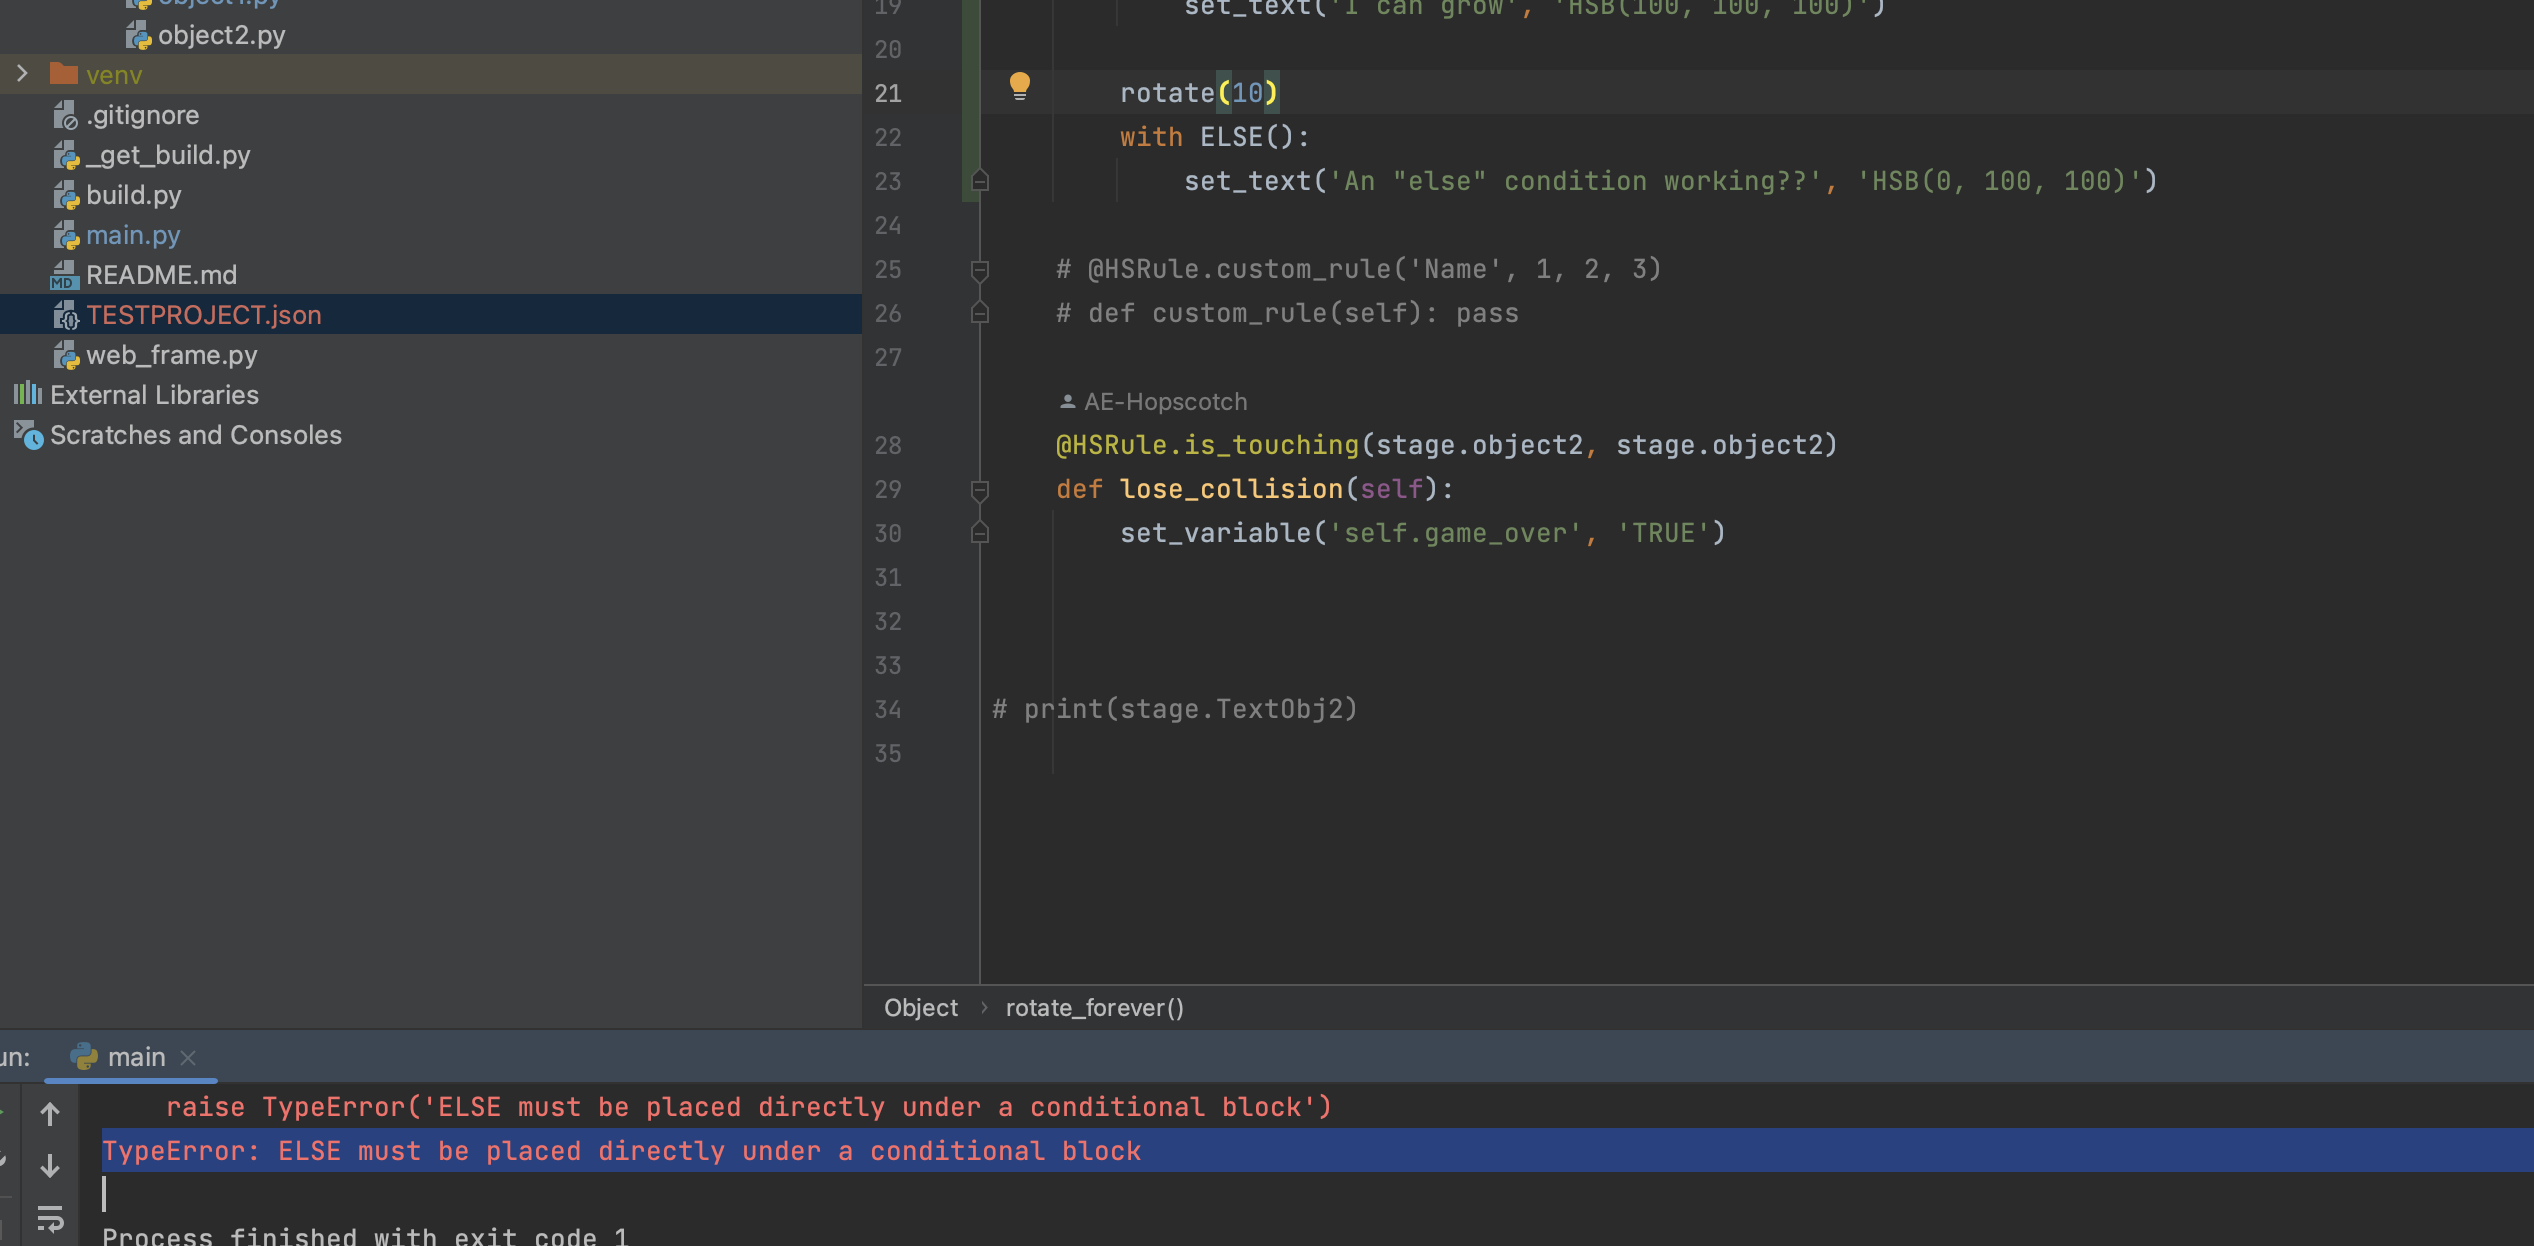2534x1246 pixels.
Task: Click the AE-Hopscotch author annotation
Action: (1164, 402)
